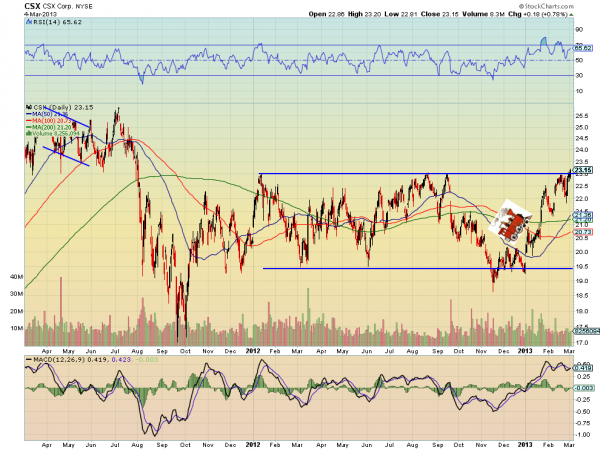The width and height of the screenshot is (600, 450).
Task: Click the 'CSX (Daily) 23.15' legend label
Action: pyautogui.click(x=63, y=108)
